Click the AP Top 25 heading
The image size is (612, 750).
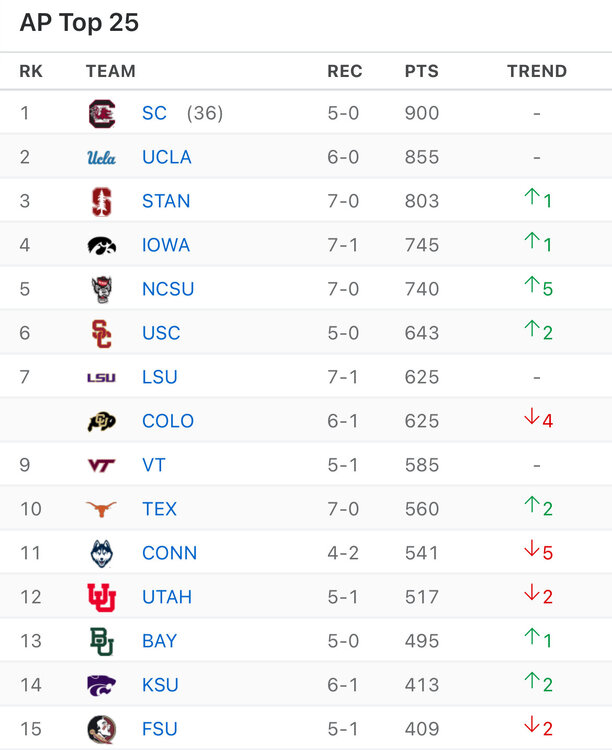[x=79, y=23]
